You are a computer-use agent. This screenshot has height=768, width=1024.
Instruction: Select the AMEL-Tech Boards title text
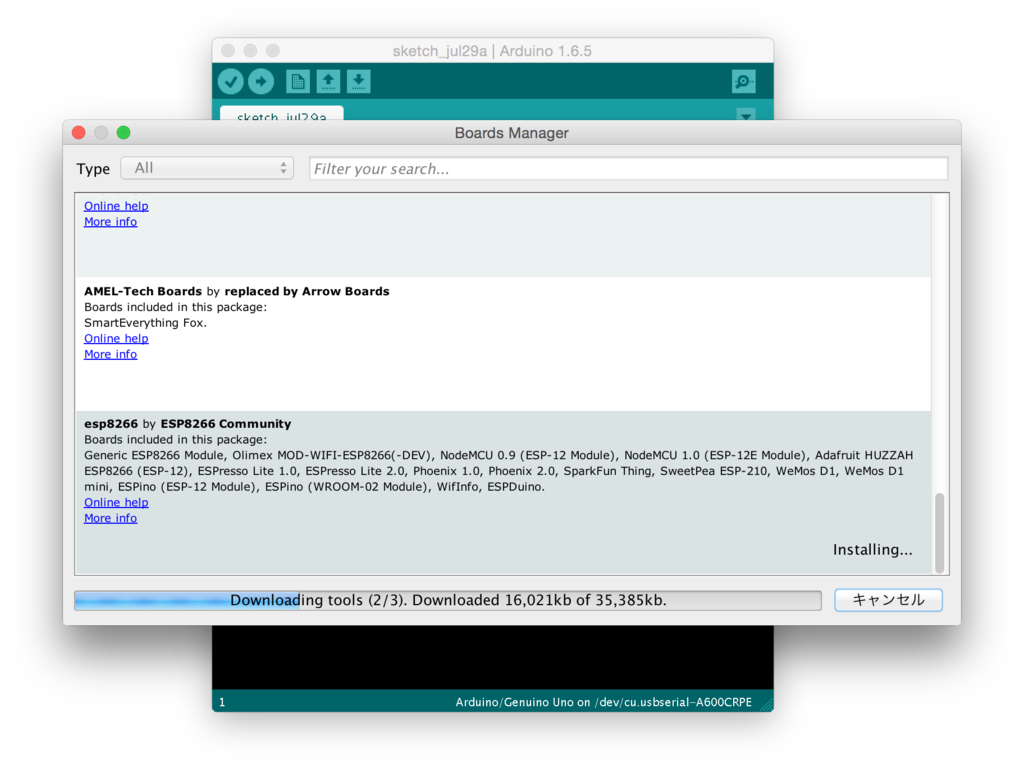[x=143, y=291]
